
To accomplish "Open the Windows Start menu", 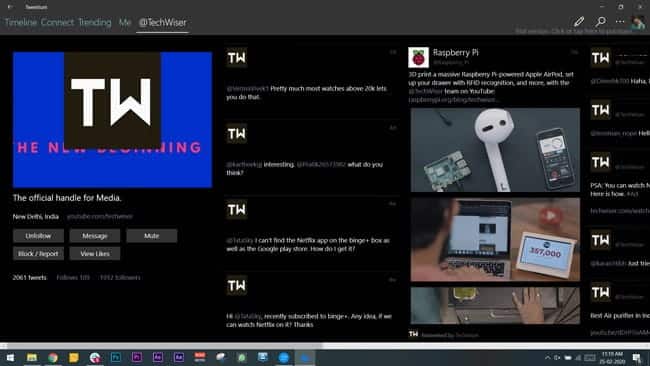I will click(10, 357).
